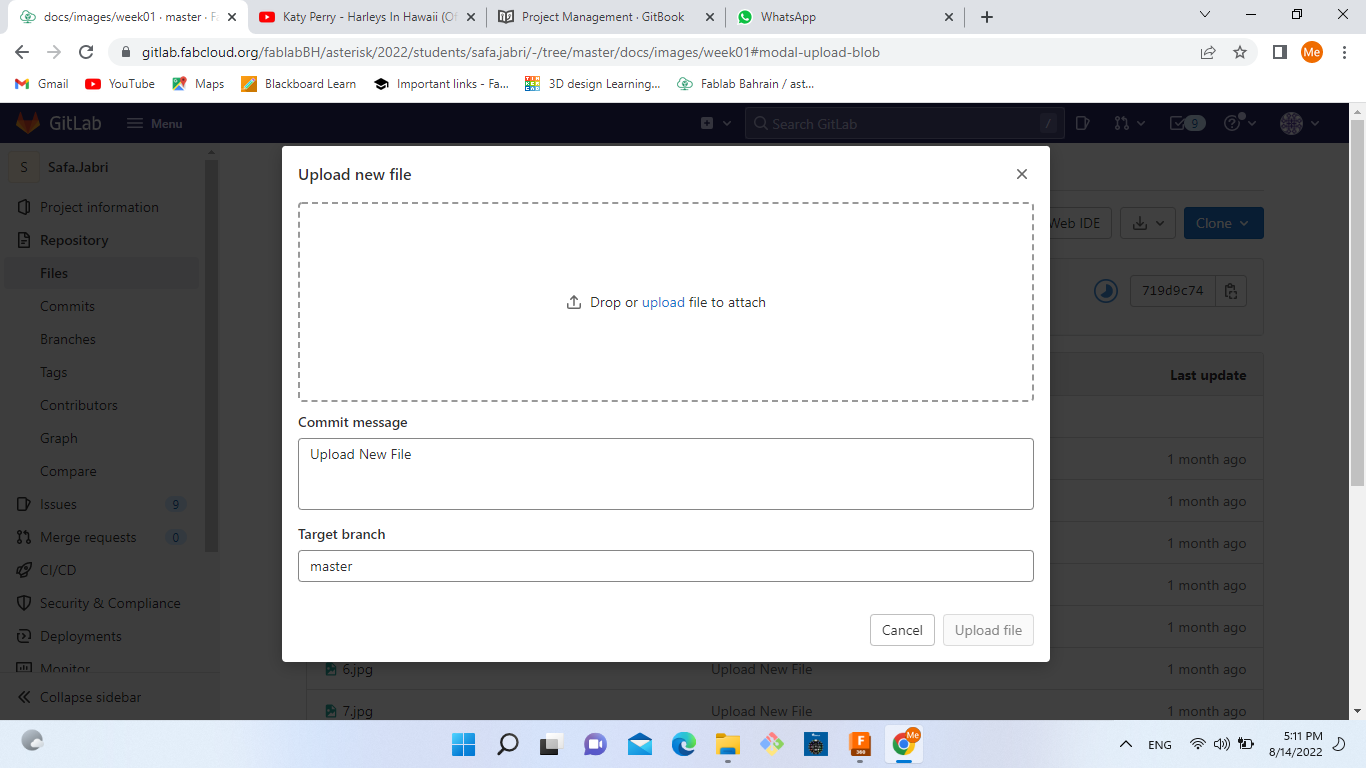Click the help question mark icon
Viewport: 1366px width, 768px height.
[1232, 123]
